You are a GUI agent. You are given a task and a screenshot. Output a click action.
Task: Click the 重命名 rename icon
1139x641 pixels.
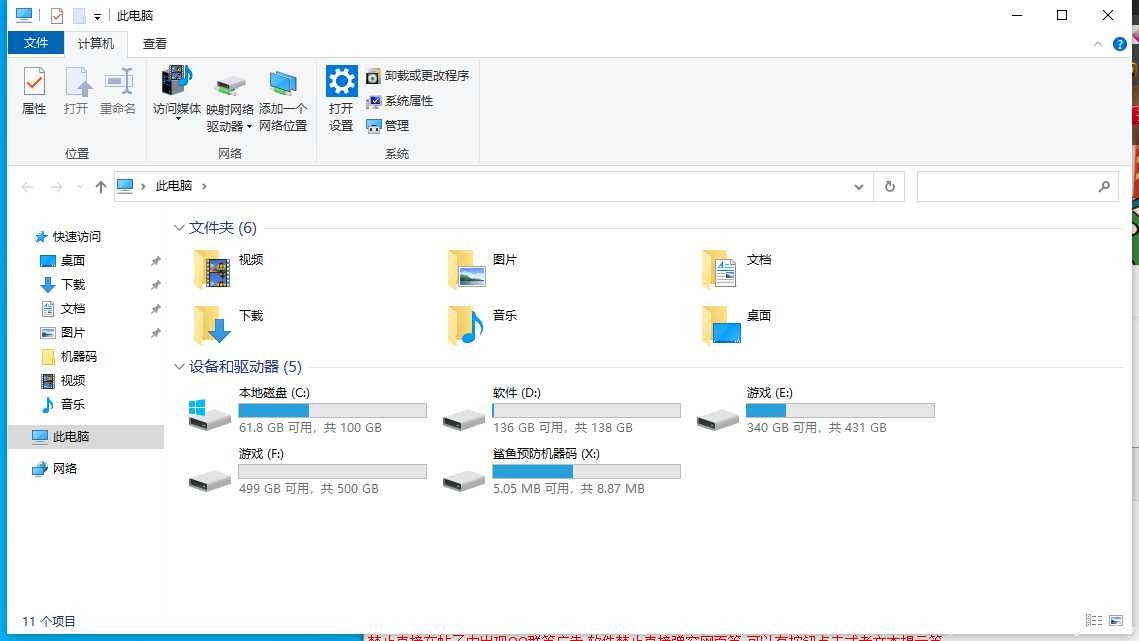click(118, 81)
